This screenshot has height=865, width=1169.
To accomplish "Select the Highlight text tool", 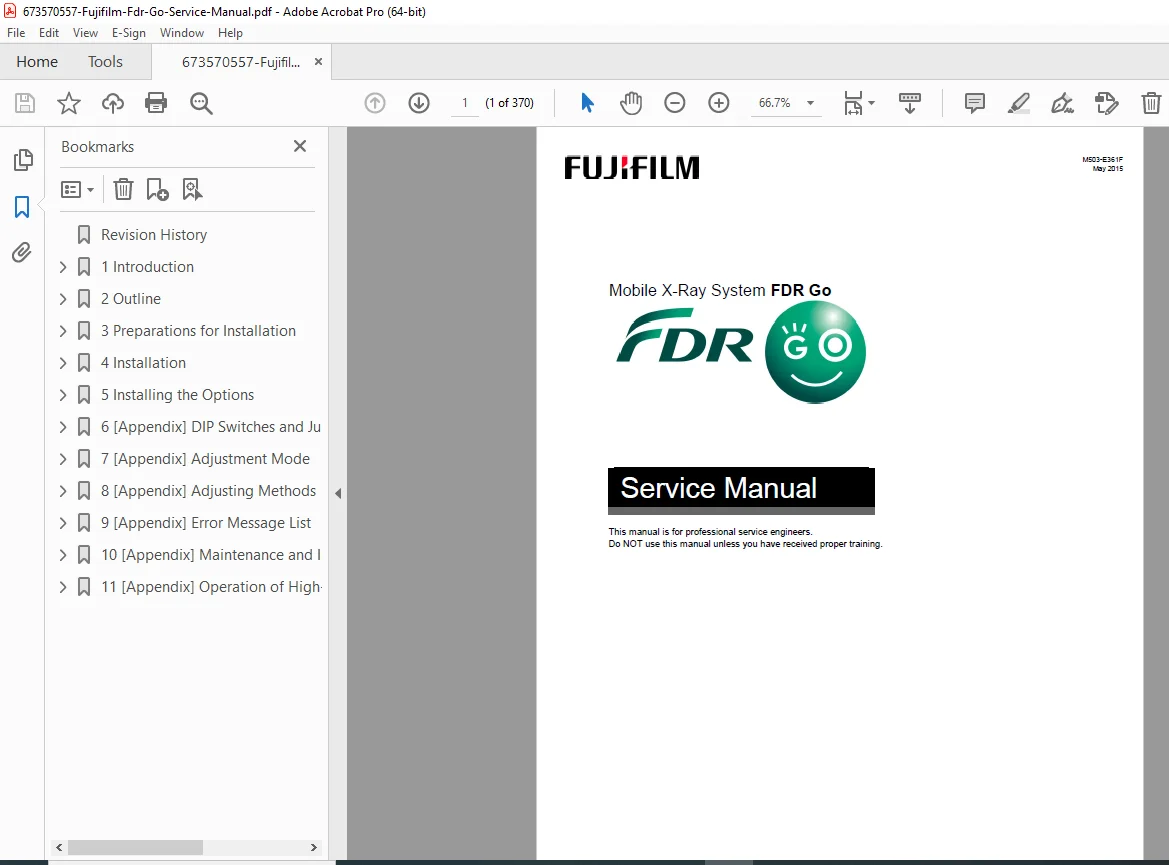I will [x=1018, y=103].
